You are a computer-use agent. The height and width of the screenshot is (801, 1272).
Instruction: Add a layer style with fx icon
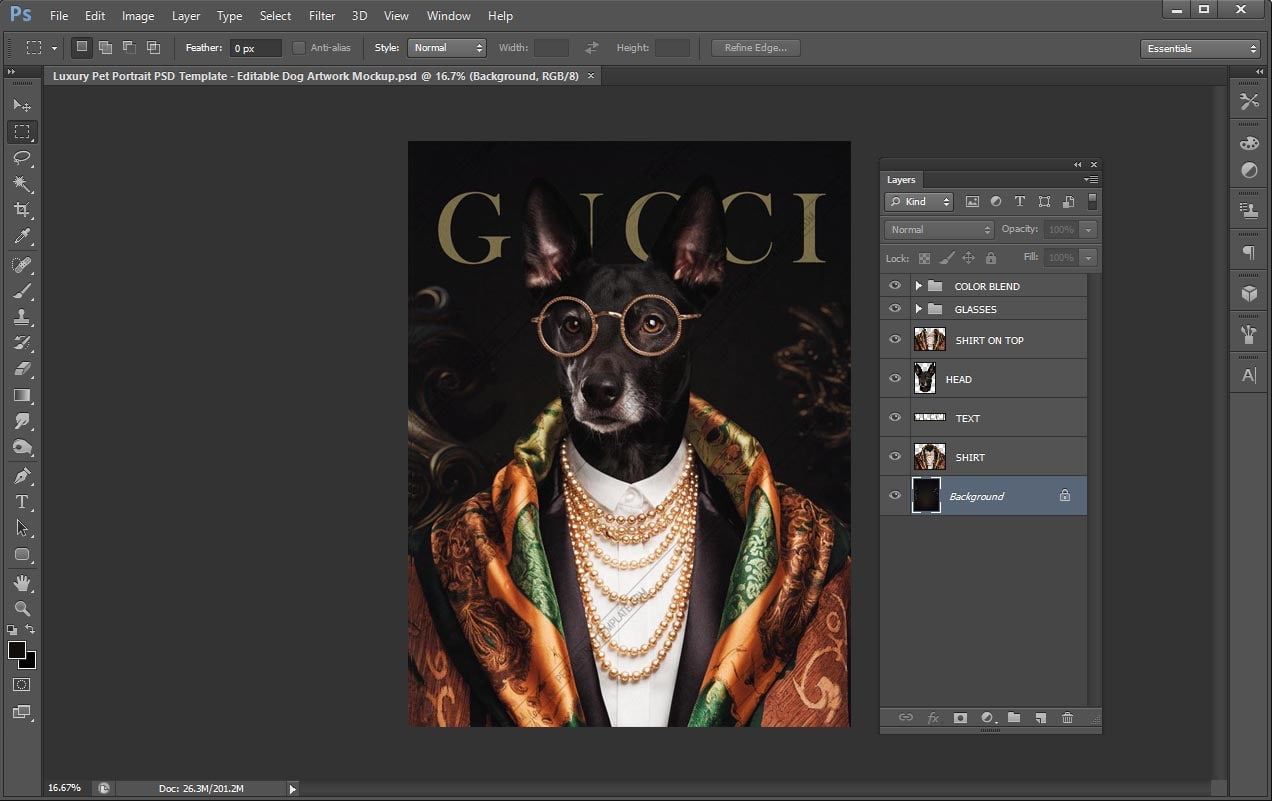tap(933, 718)
